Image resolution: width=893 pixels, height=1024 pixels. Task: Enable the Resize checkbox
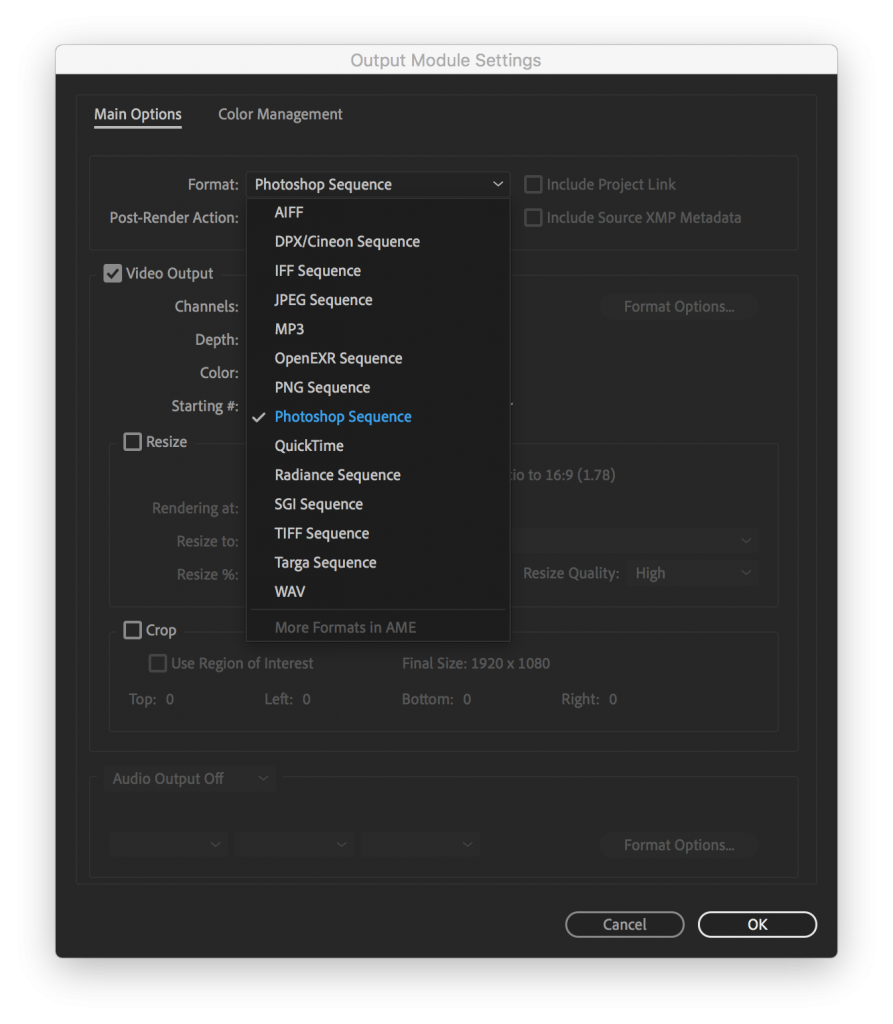(133, 442)
